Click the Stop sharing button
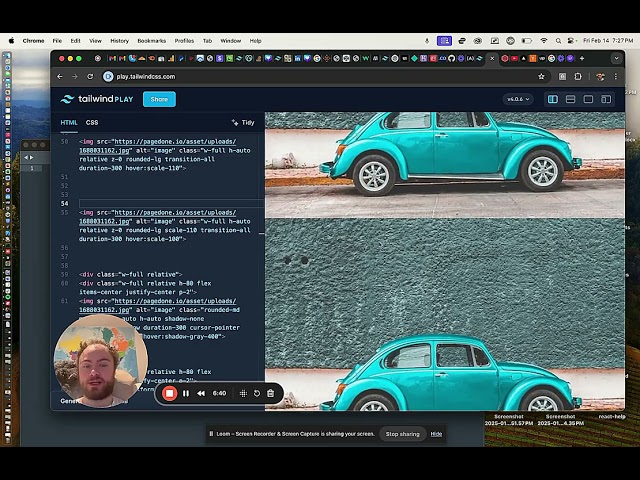Viewport: 640px width, 480px height. pos(402,434)
